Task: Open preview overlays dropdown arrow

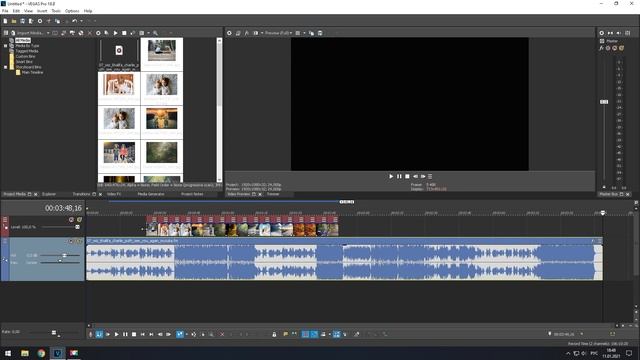Action: (x=304, y=33)
